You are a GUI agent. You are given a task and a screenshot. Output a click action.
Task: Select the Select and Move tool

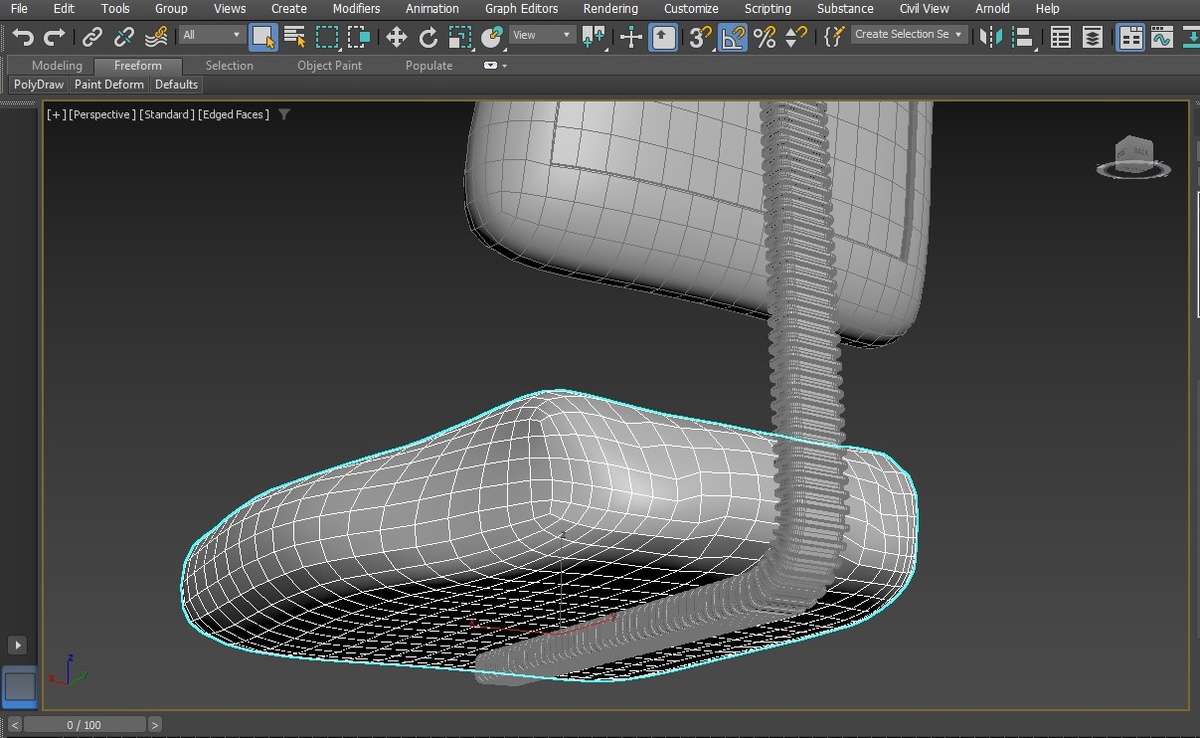pyautogui.click(x=396, y=37)
